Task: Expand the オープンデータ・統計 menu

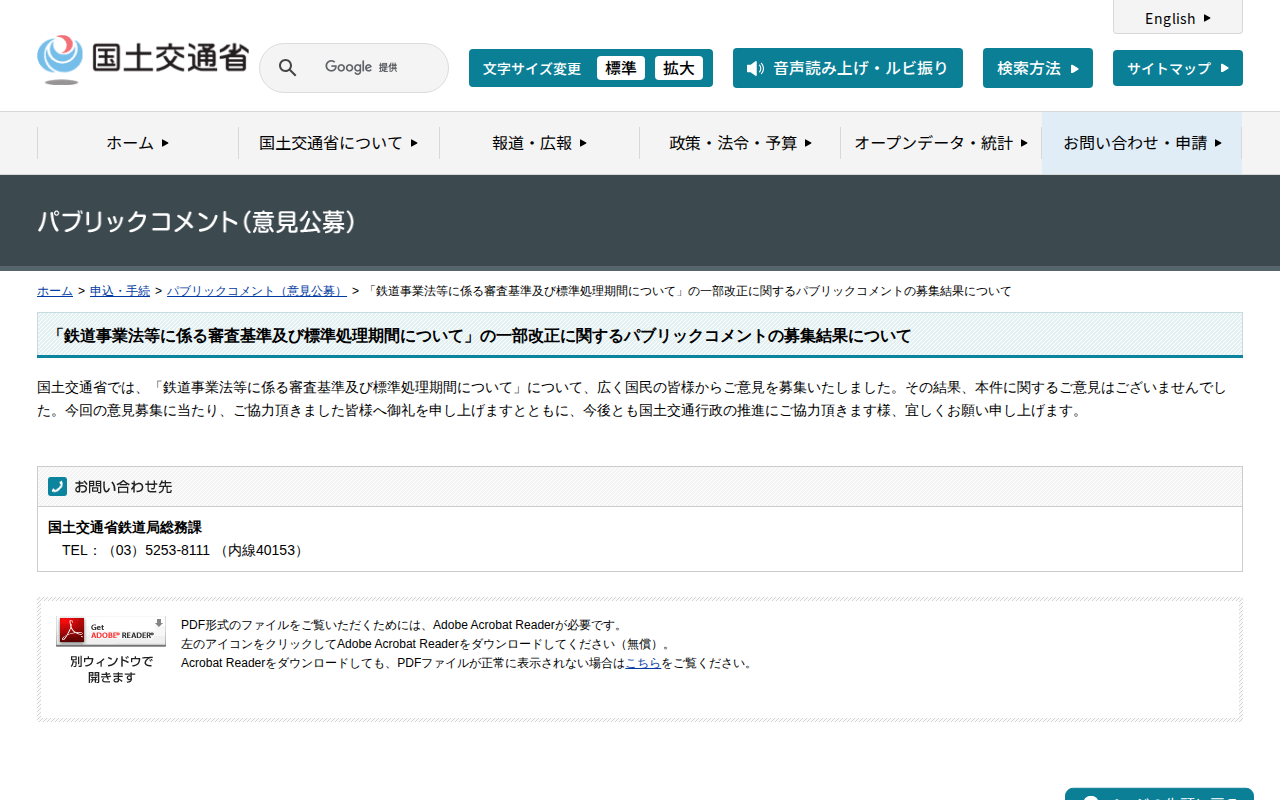Action: tap(940, 143)
